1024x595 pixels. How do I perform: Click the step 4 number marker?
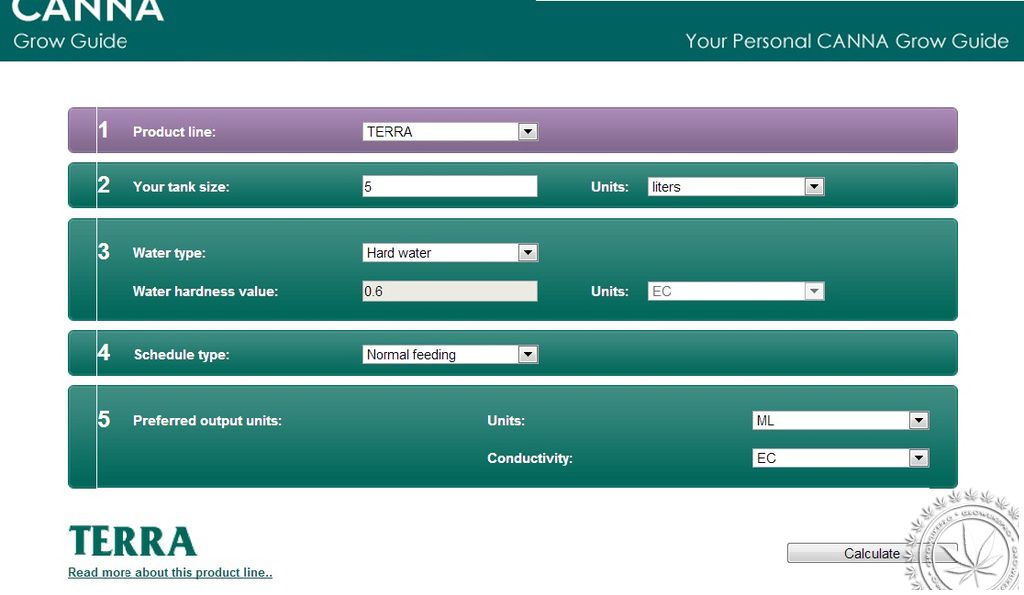click(x=104, y=353)
